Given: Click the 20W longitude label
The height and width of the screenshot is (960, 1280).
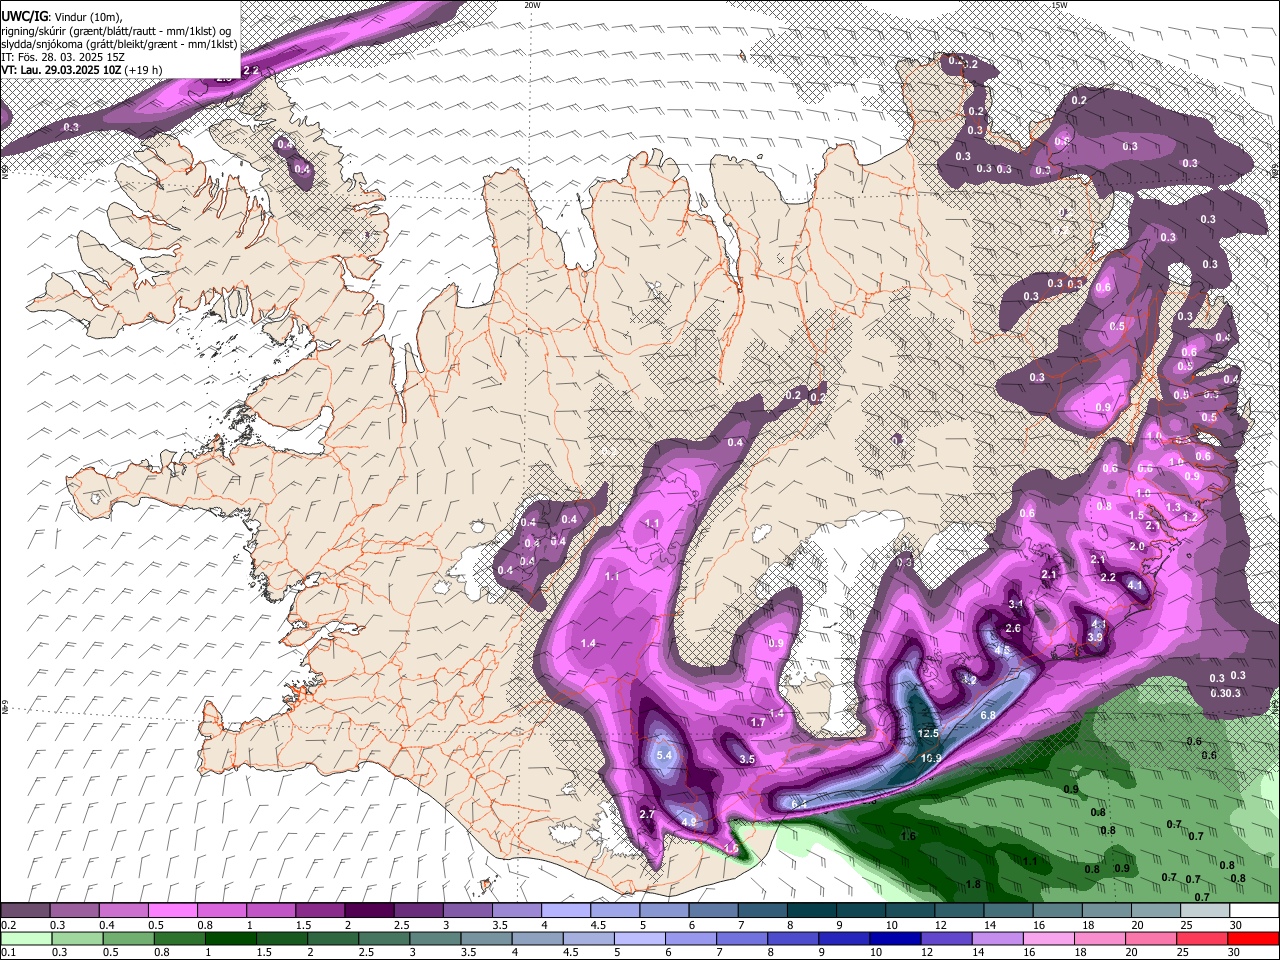Looking at the screenshot, I should (x=532, y=5).
